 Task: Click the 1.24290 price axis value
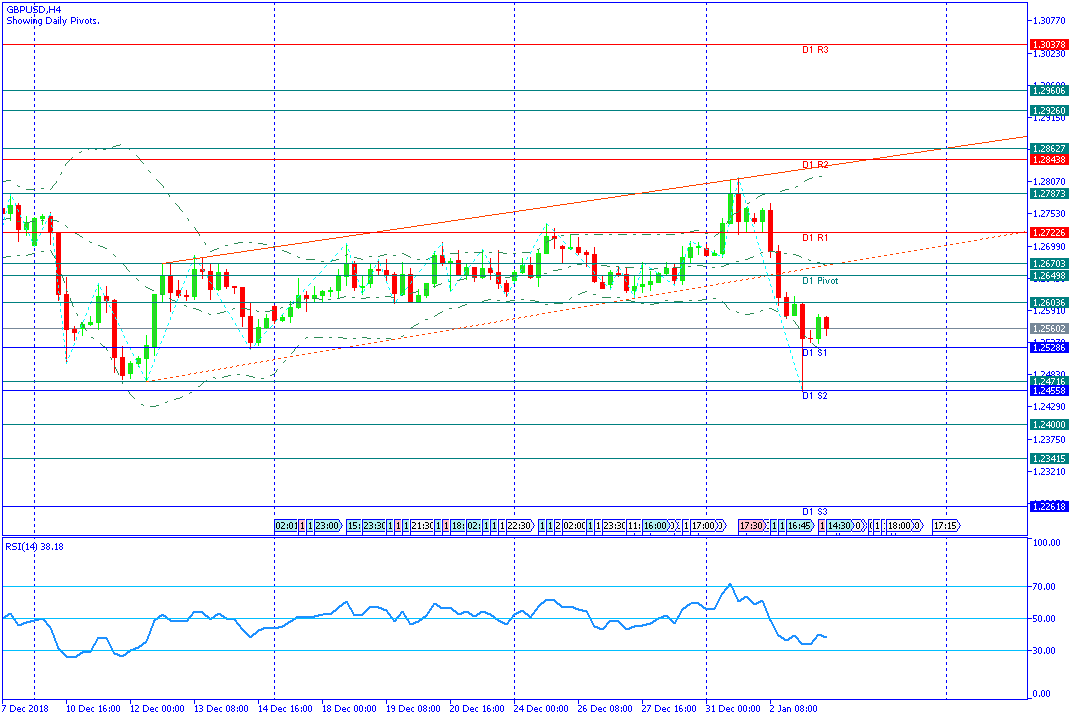point(1049,407)
